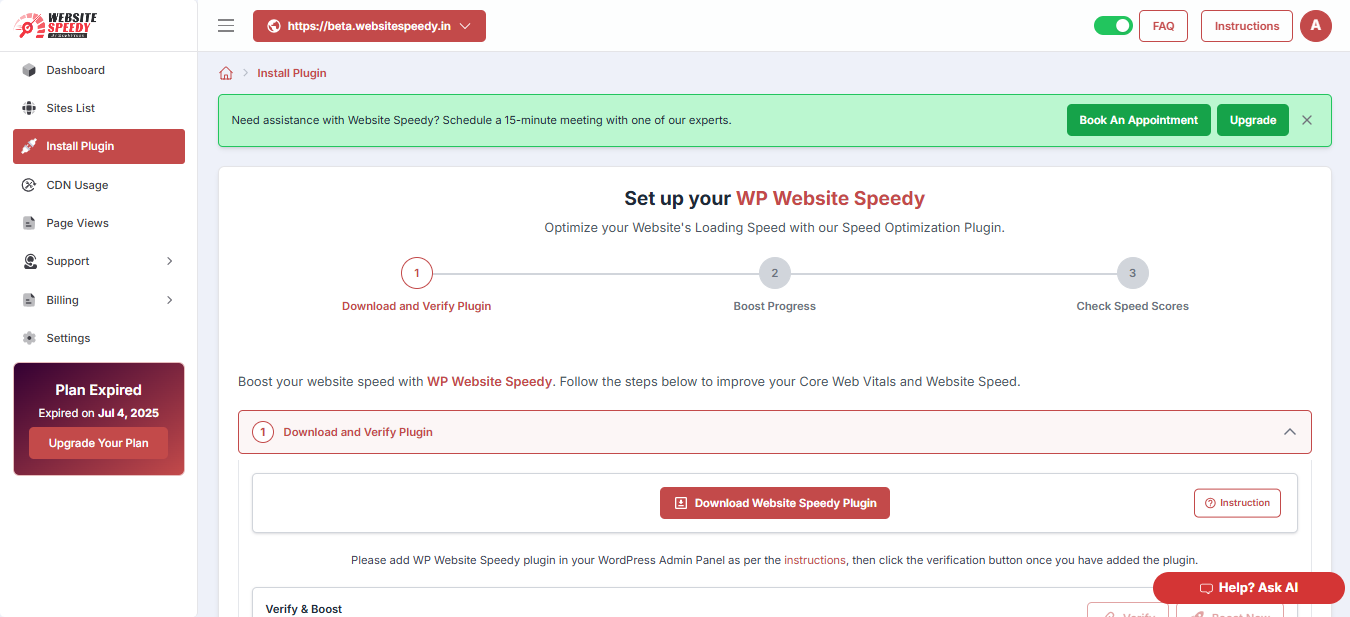Image resolution: width=1350 pixels, height=617 pixels.
Task: Open CDN Usage in sidebar
Action: pyautogui.click(x=99, y=185)
